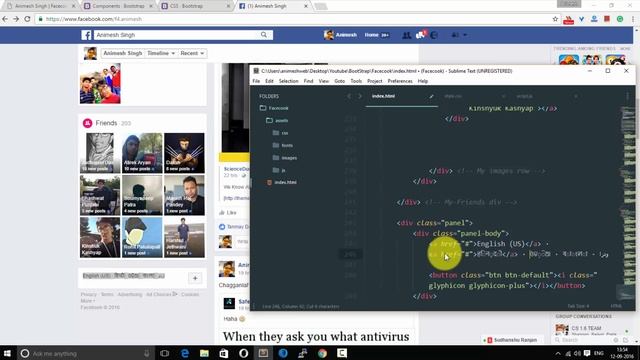The image size is (640, 360).
Task: Click the plus button beside languages
Action: (195, 278)
